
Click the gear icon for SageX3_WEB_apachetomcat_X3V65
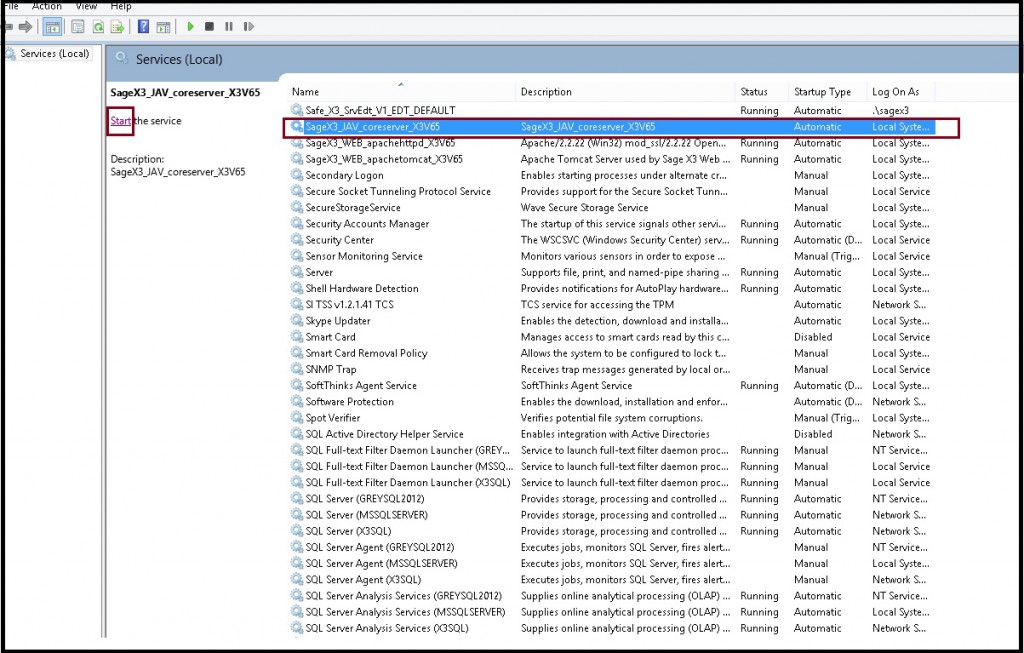tap(297, 159)
